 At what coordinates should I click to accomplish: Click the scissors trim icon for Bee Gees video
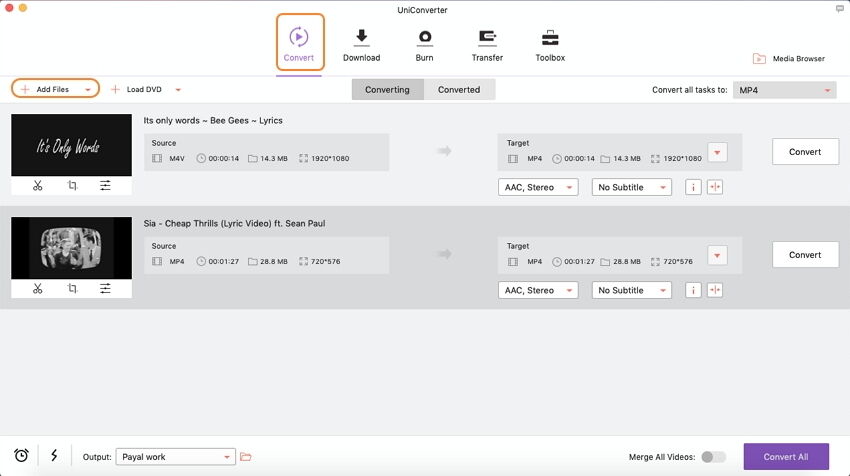click(x=37, y=186)
